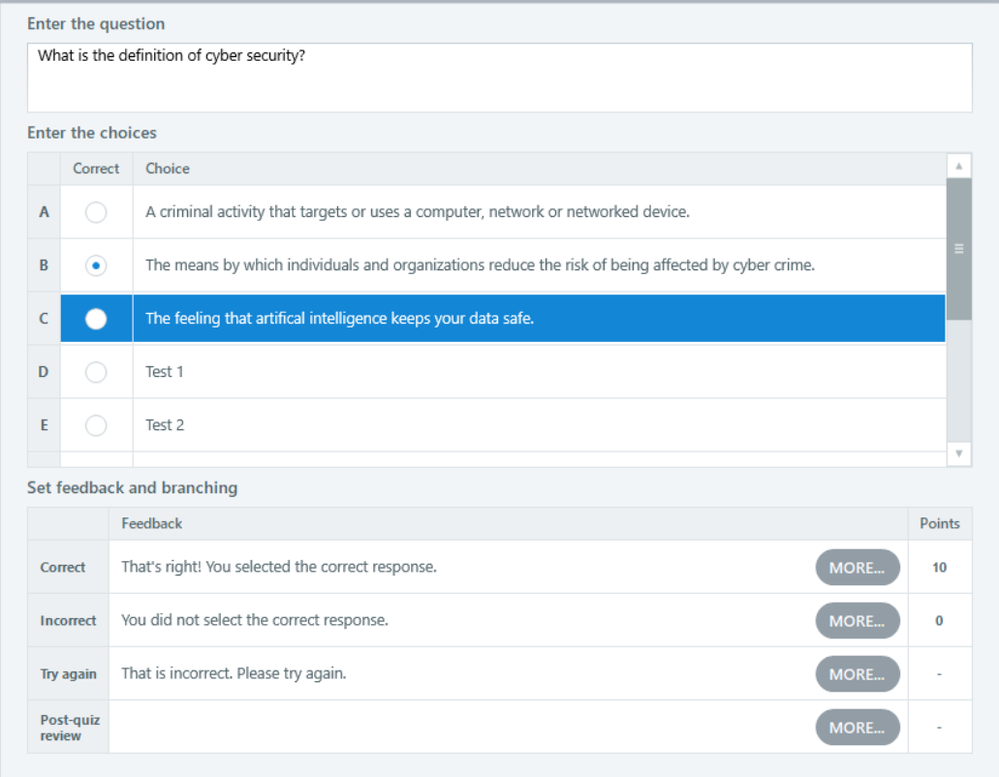Mark Test 2 as the correct choice

[x=96, y=425]
